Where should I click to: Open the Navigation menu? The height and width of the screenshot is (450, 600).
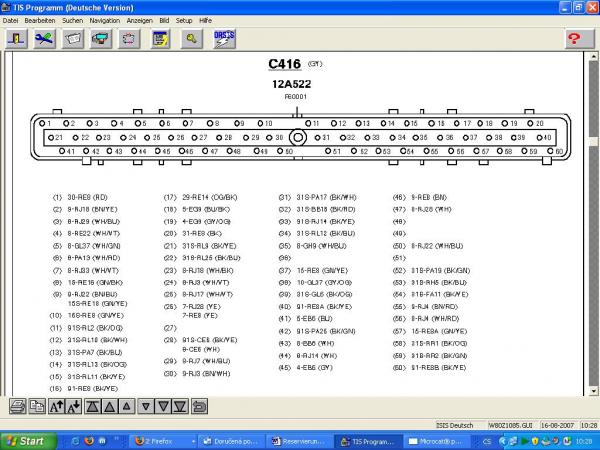[104, 19]
